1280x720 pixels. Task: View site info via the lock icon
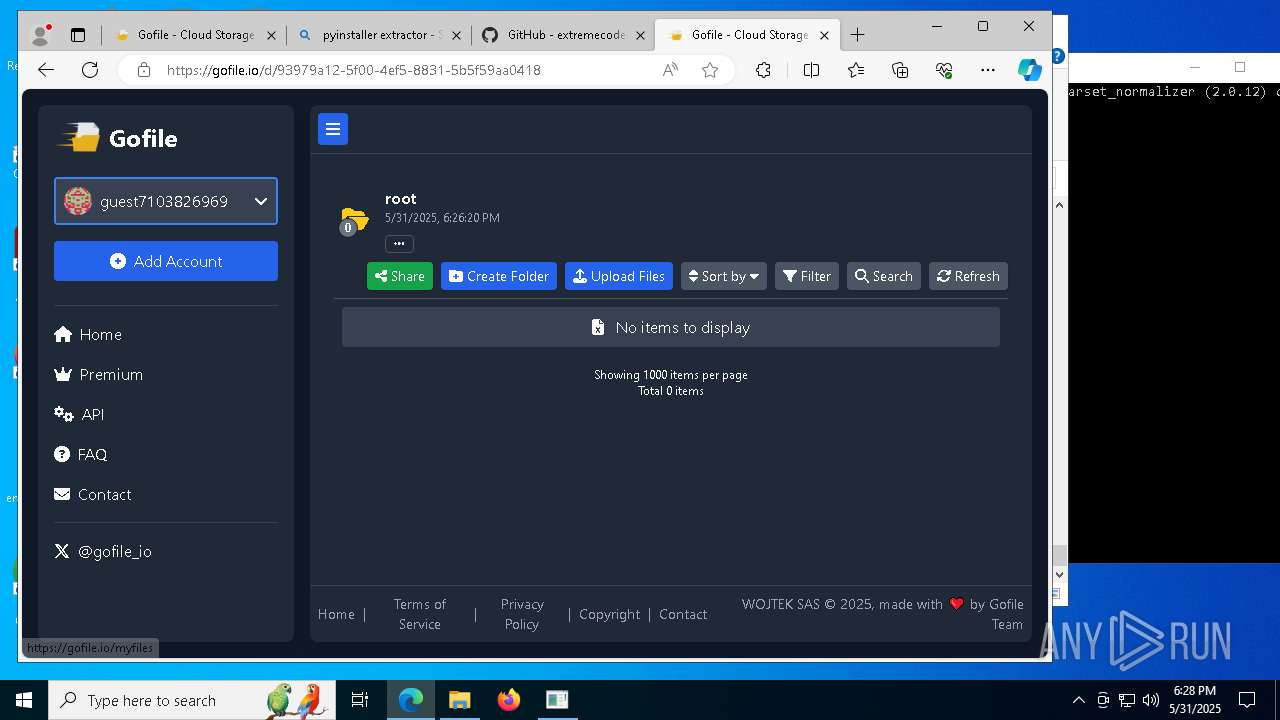(x=144, y=70)
